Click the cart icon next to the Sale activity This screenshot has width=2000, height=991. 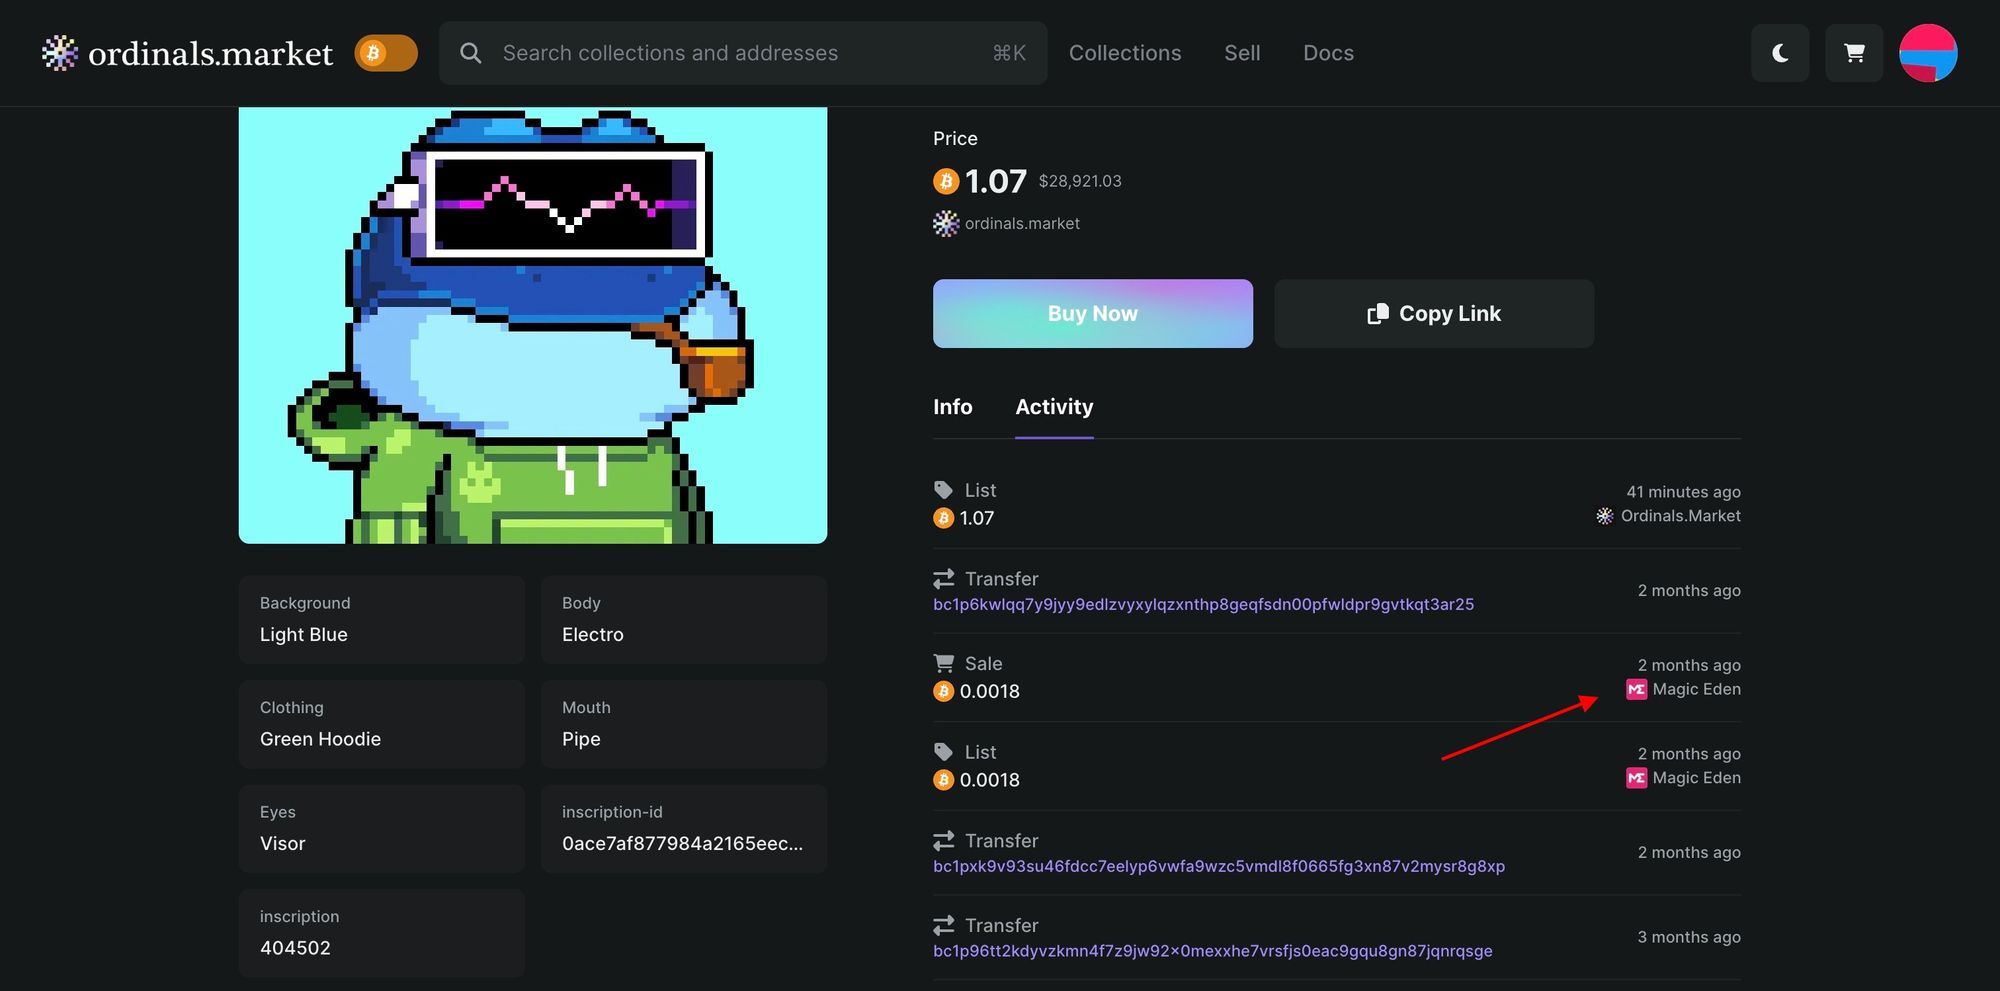(x=942, y=663)
